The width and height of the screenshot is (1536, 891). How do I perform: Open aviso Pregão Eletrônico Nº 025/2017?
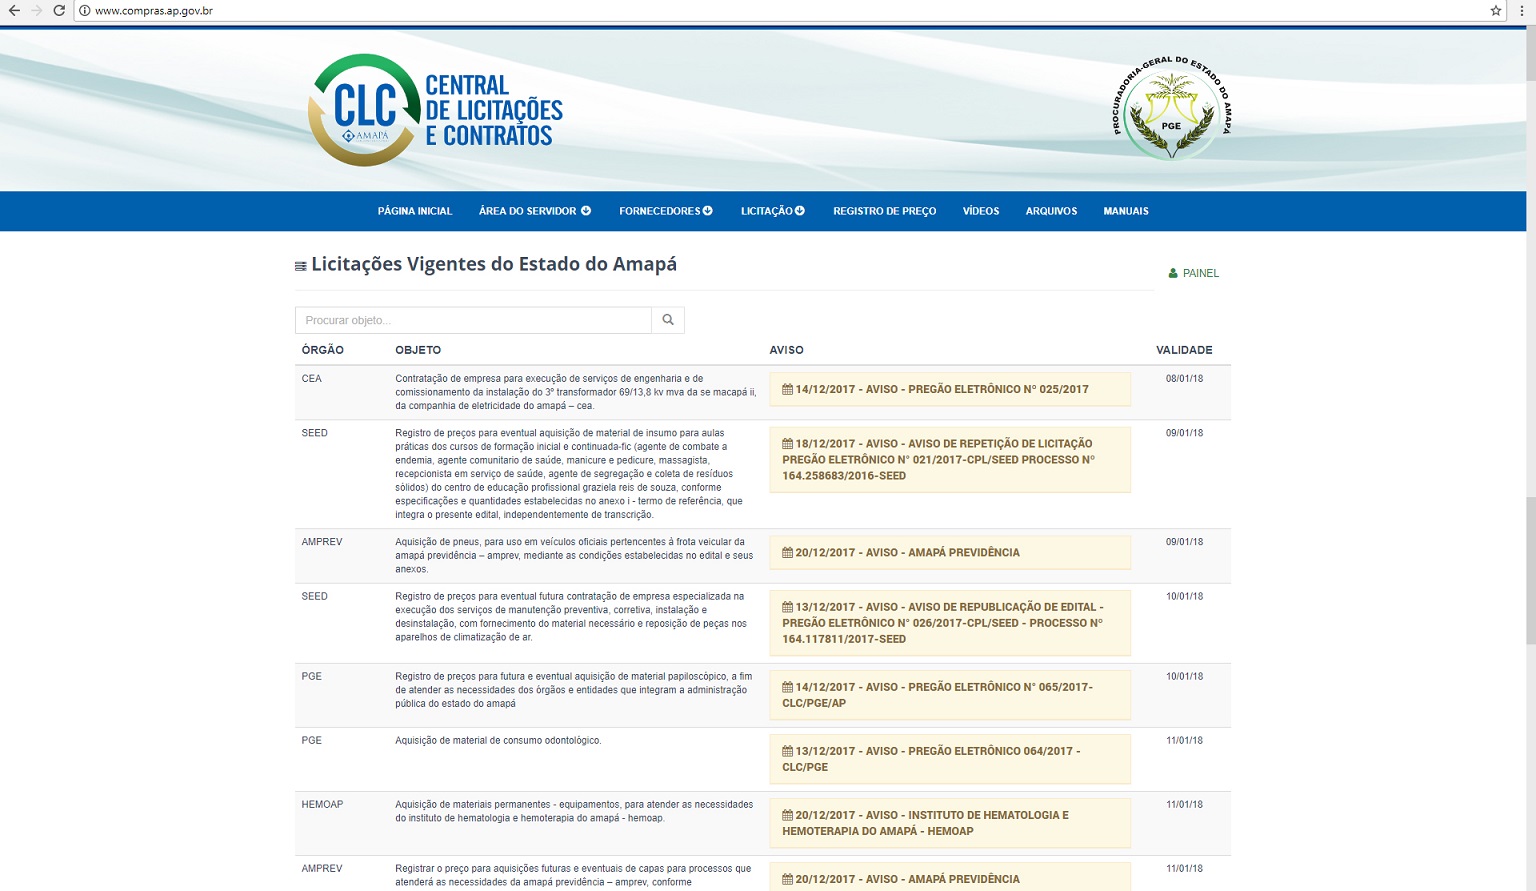tap(950, 389)
